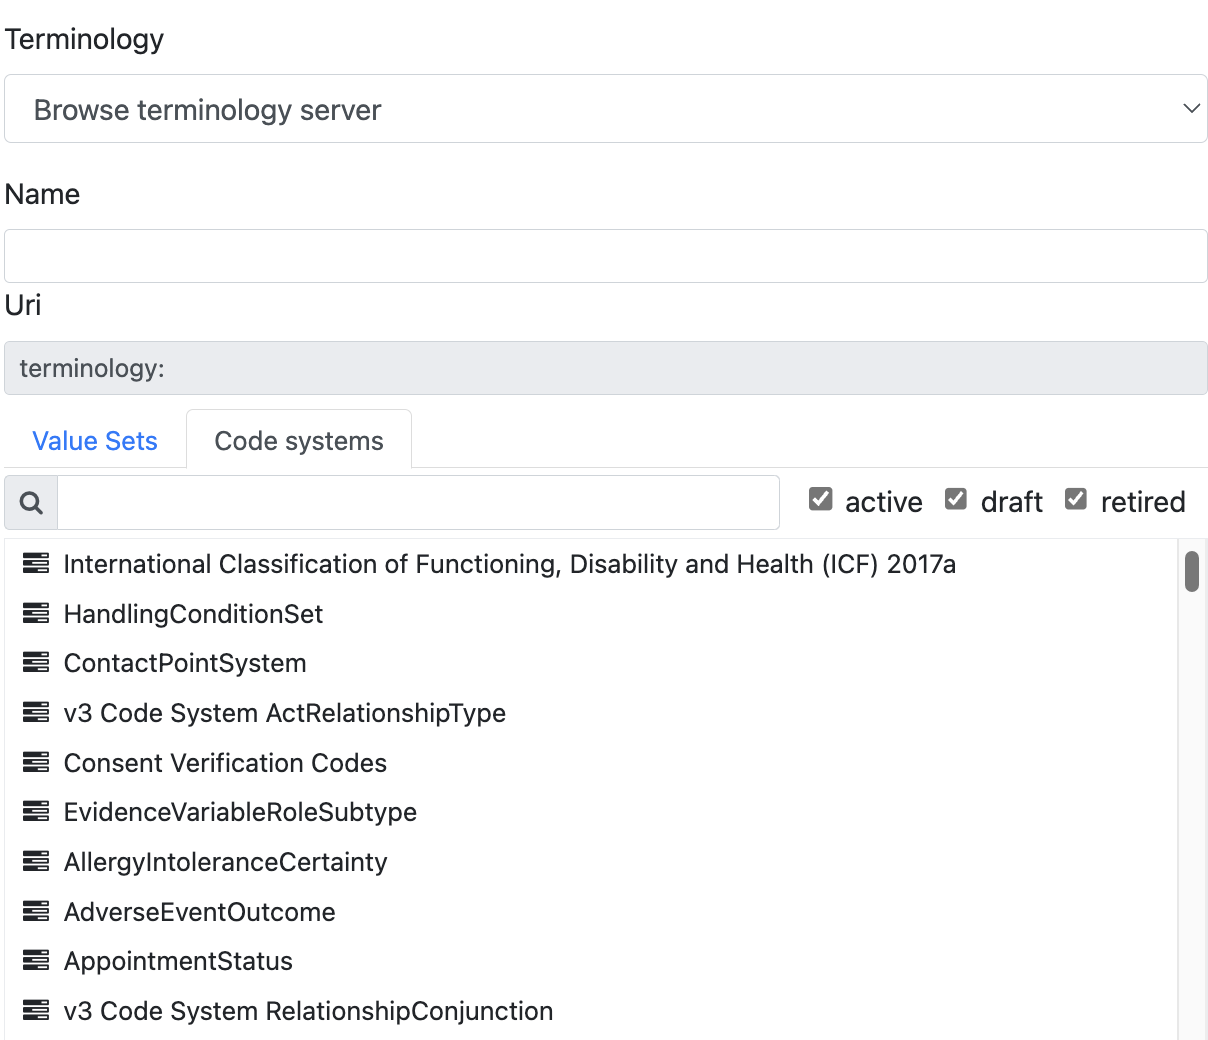
Task: Open the Browse terminology server dropdown
Action: coord(605,109)
